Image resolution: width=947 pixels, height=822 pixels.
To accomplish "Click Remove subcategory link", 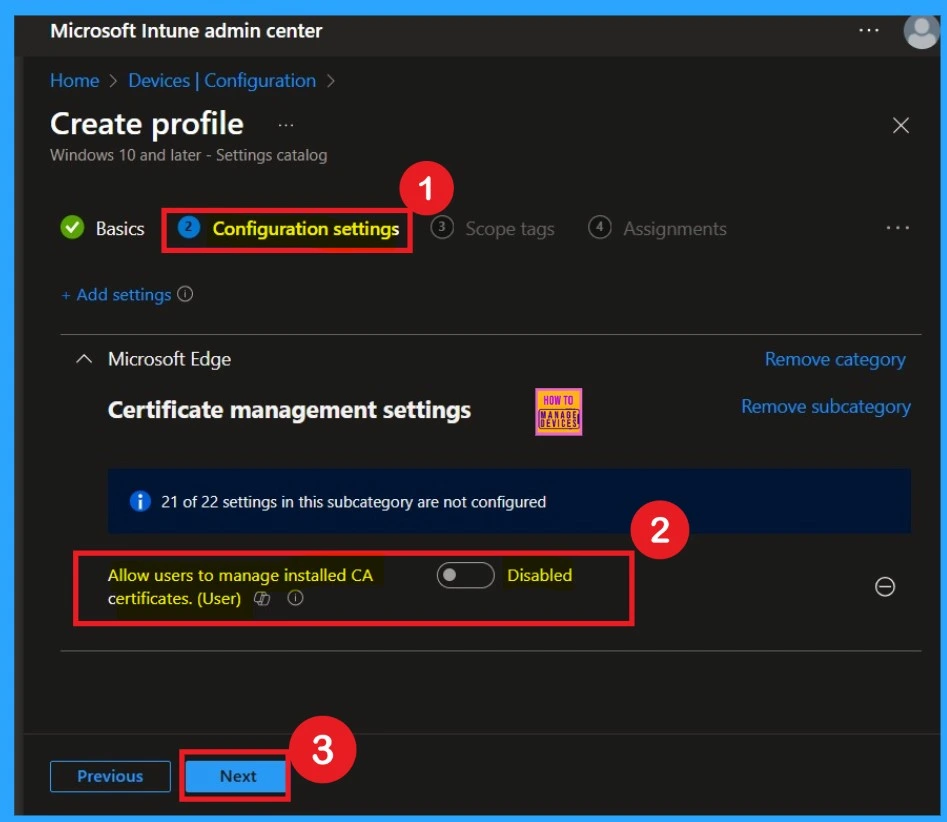I will click(x=826, y=406).
